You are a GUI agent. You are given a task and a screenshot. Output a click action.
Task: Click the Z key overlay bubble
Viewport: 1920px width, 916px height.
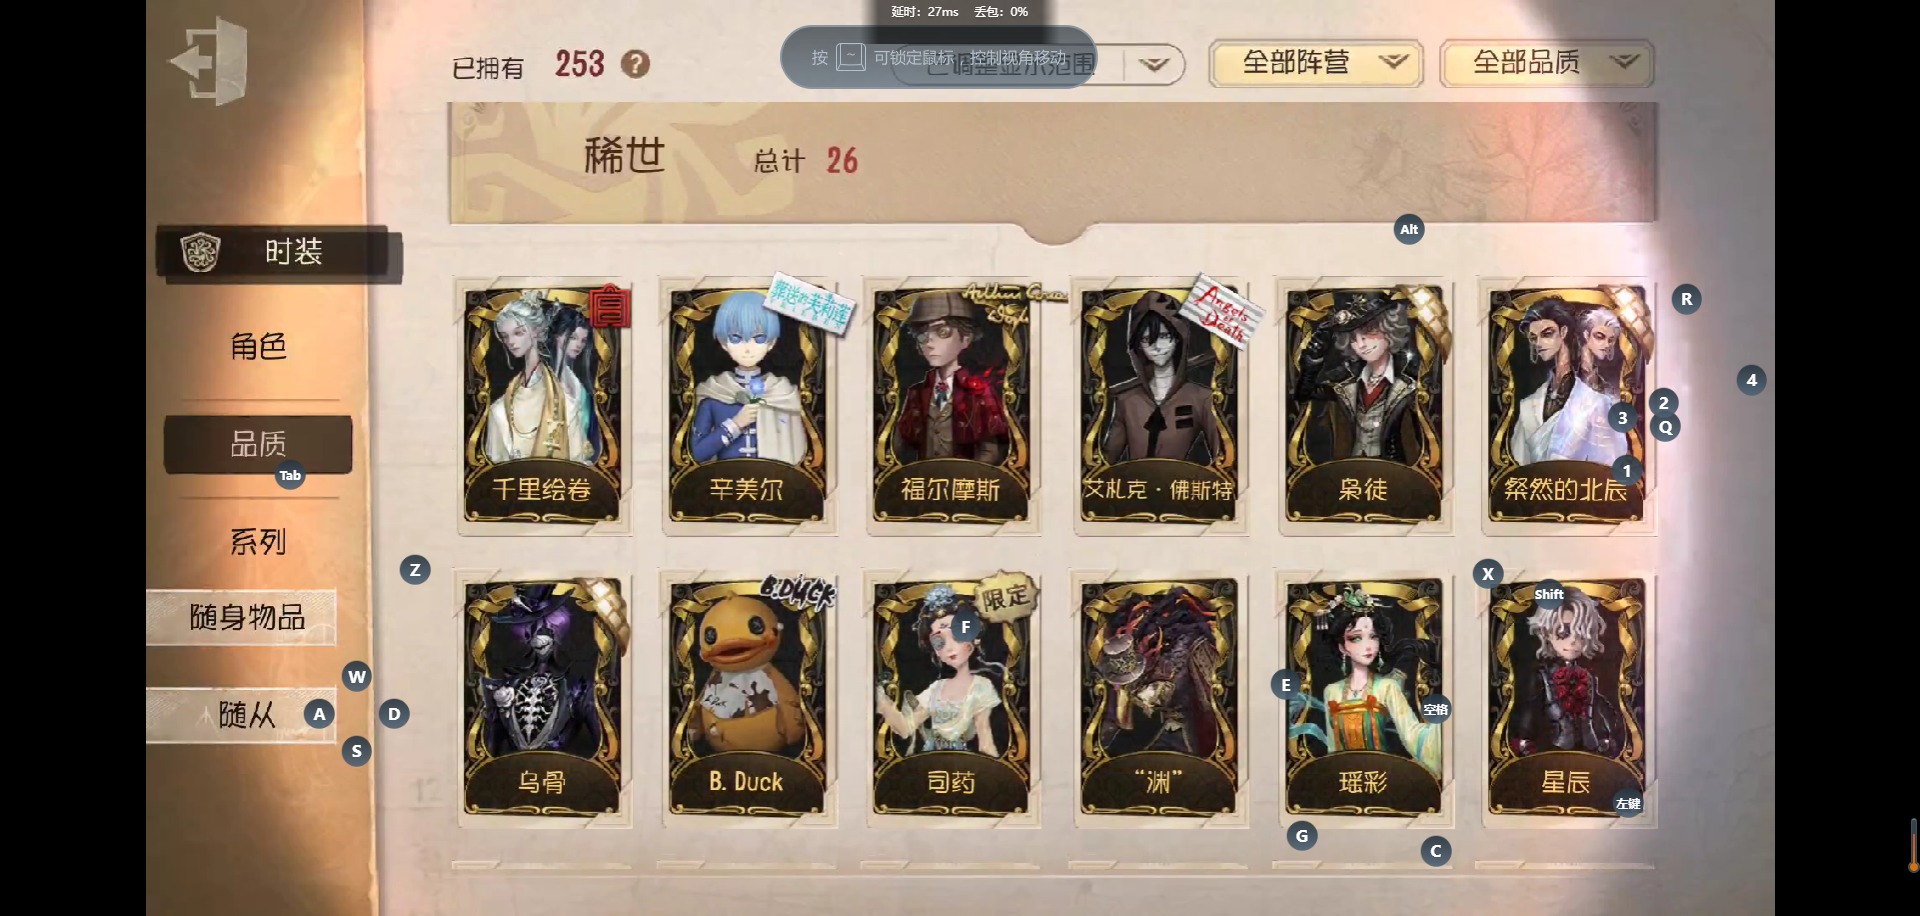coord(415,570)
